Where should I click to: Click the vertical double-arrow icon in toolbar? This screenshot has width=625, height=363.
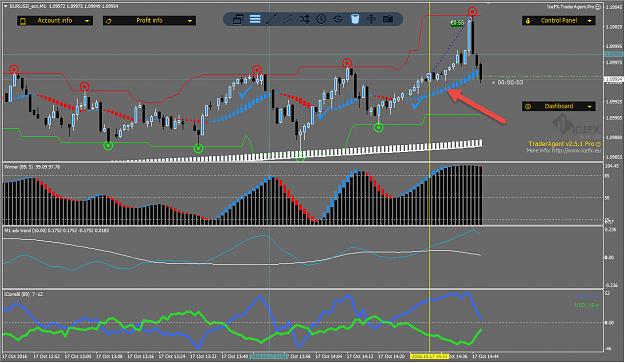pyautogui.click(x=371, y=19)
